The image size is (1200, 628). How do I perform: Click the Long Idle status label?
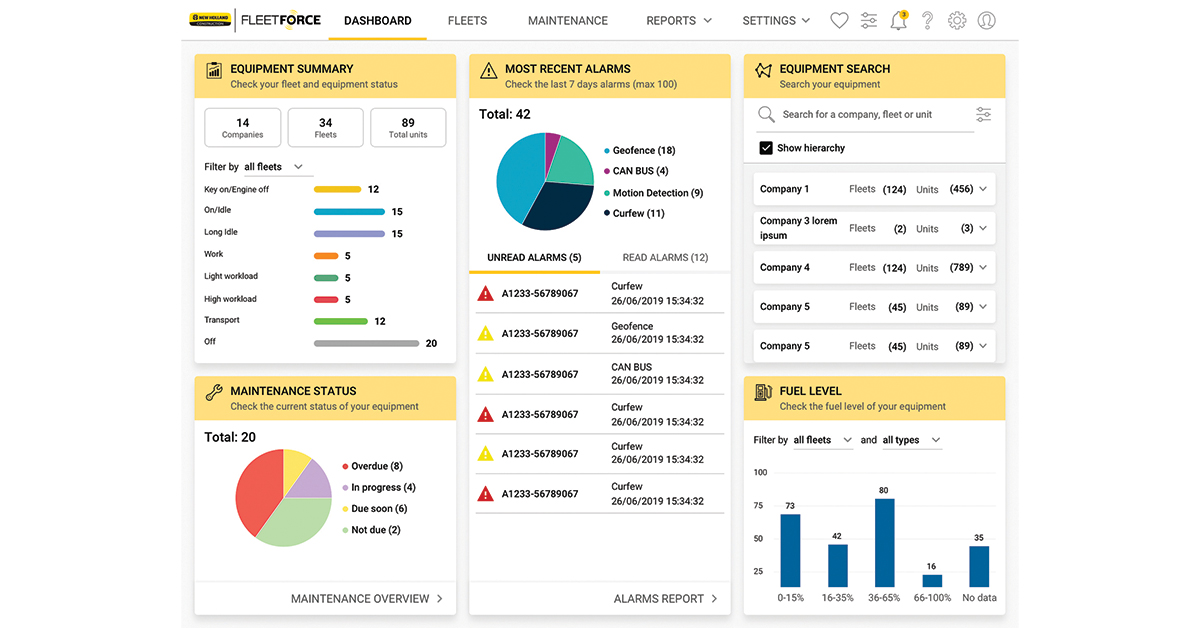pos(221,232)
